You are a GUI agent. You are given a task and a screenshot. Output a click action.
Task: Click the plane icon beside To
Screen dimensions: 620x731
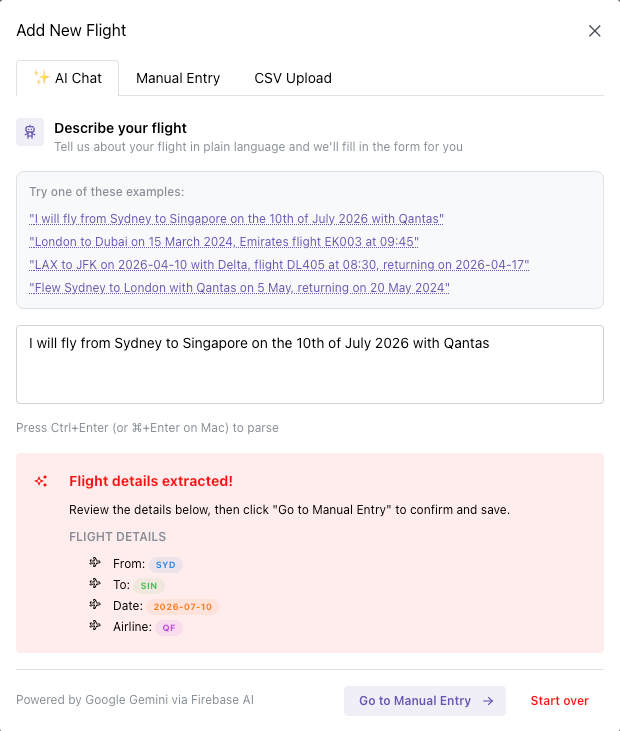point(95,584)
